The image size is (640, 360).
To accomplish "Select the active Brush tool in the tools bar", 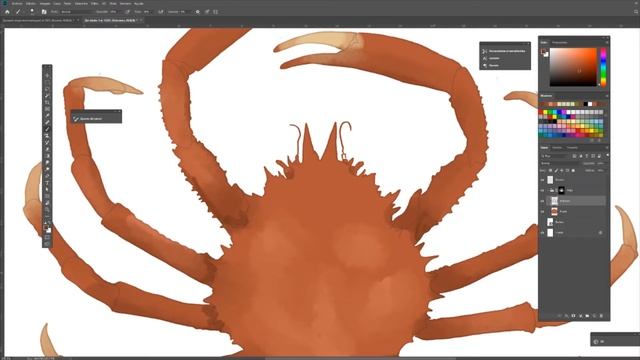I will point(47,129).
